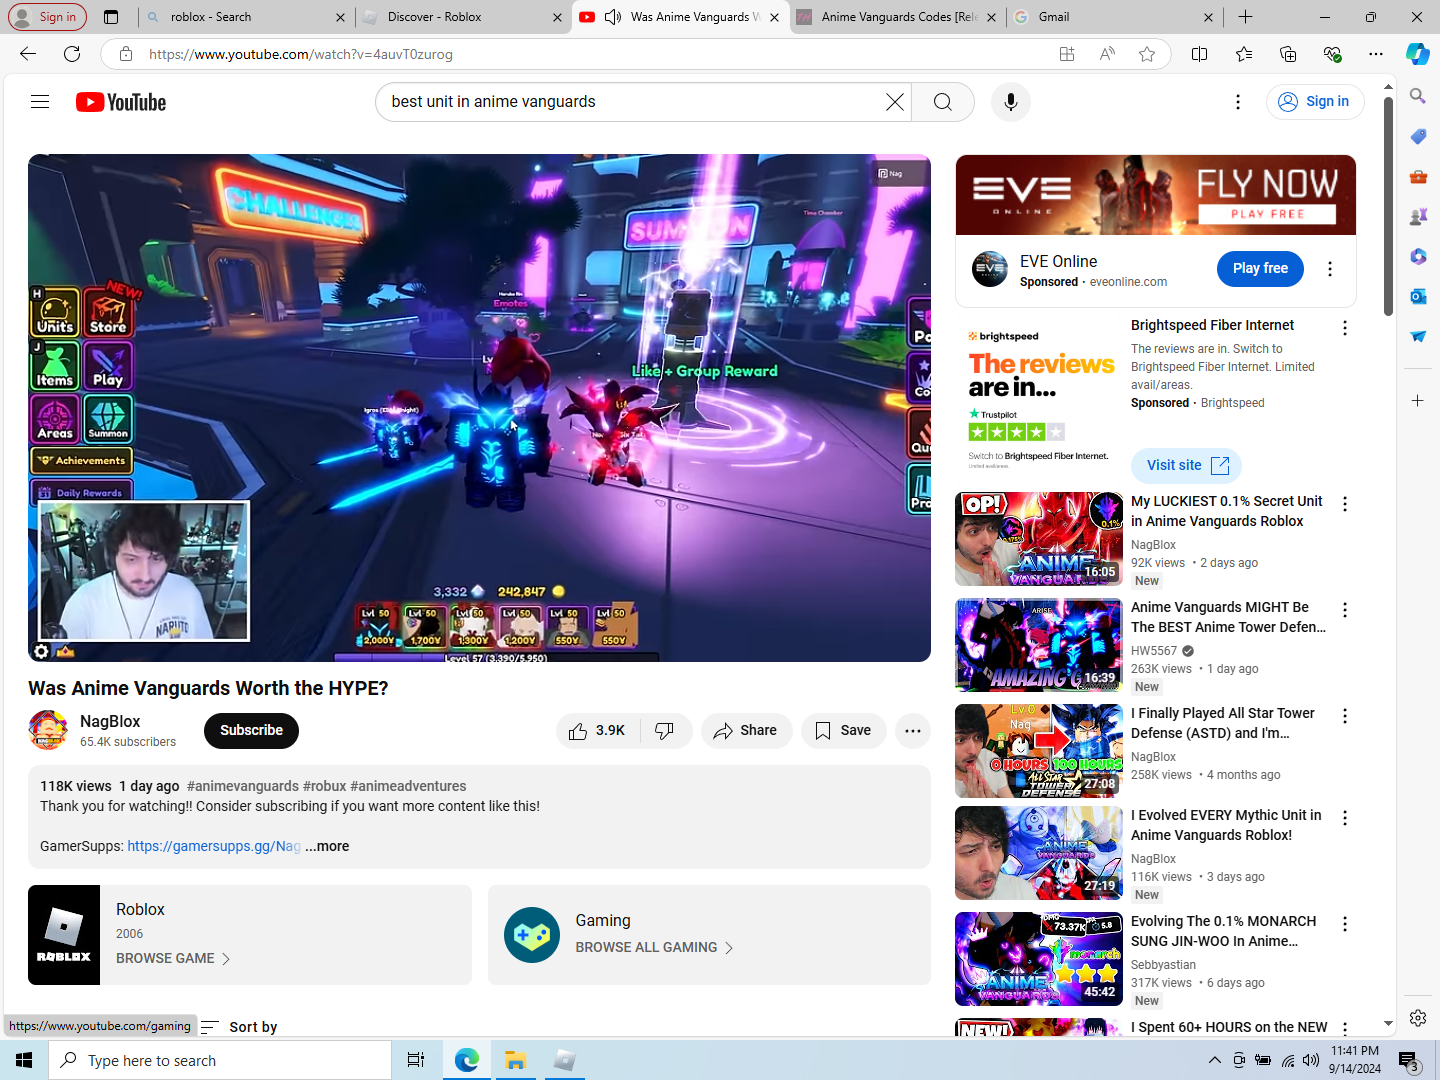The height and width of the screenshot is (1080, 1440).
Task: Click the page vertical scrollbar
Action: [1388, 205]
